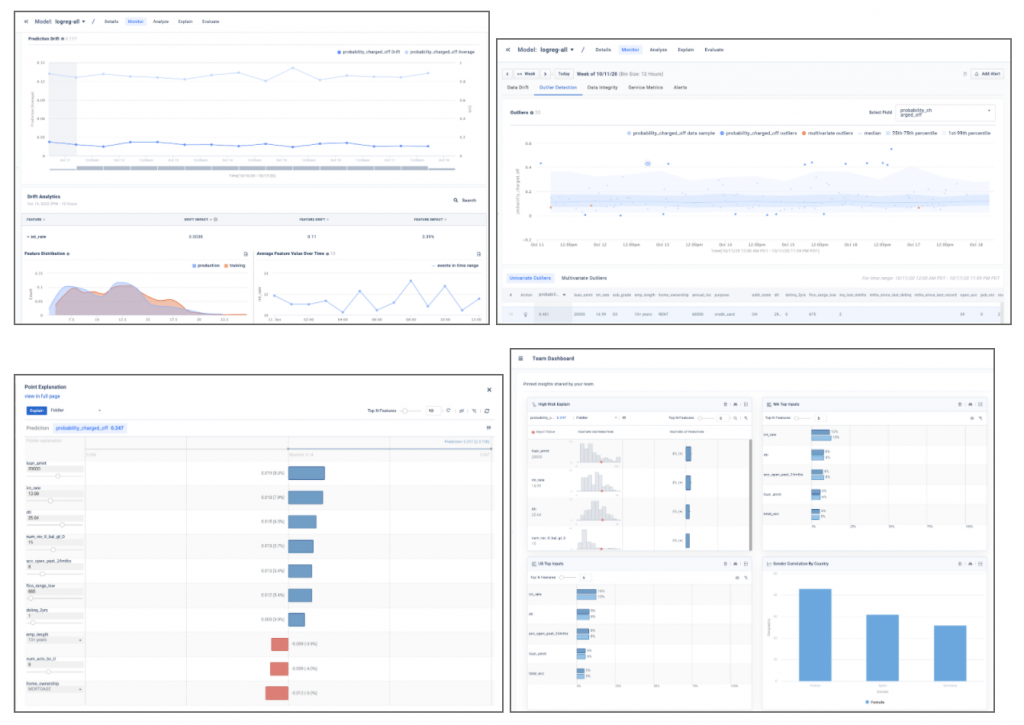The width and height of the screenshot is (1024, 725).
Task: Click Add Alert button
Action: 987,74
